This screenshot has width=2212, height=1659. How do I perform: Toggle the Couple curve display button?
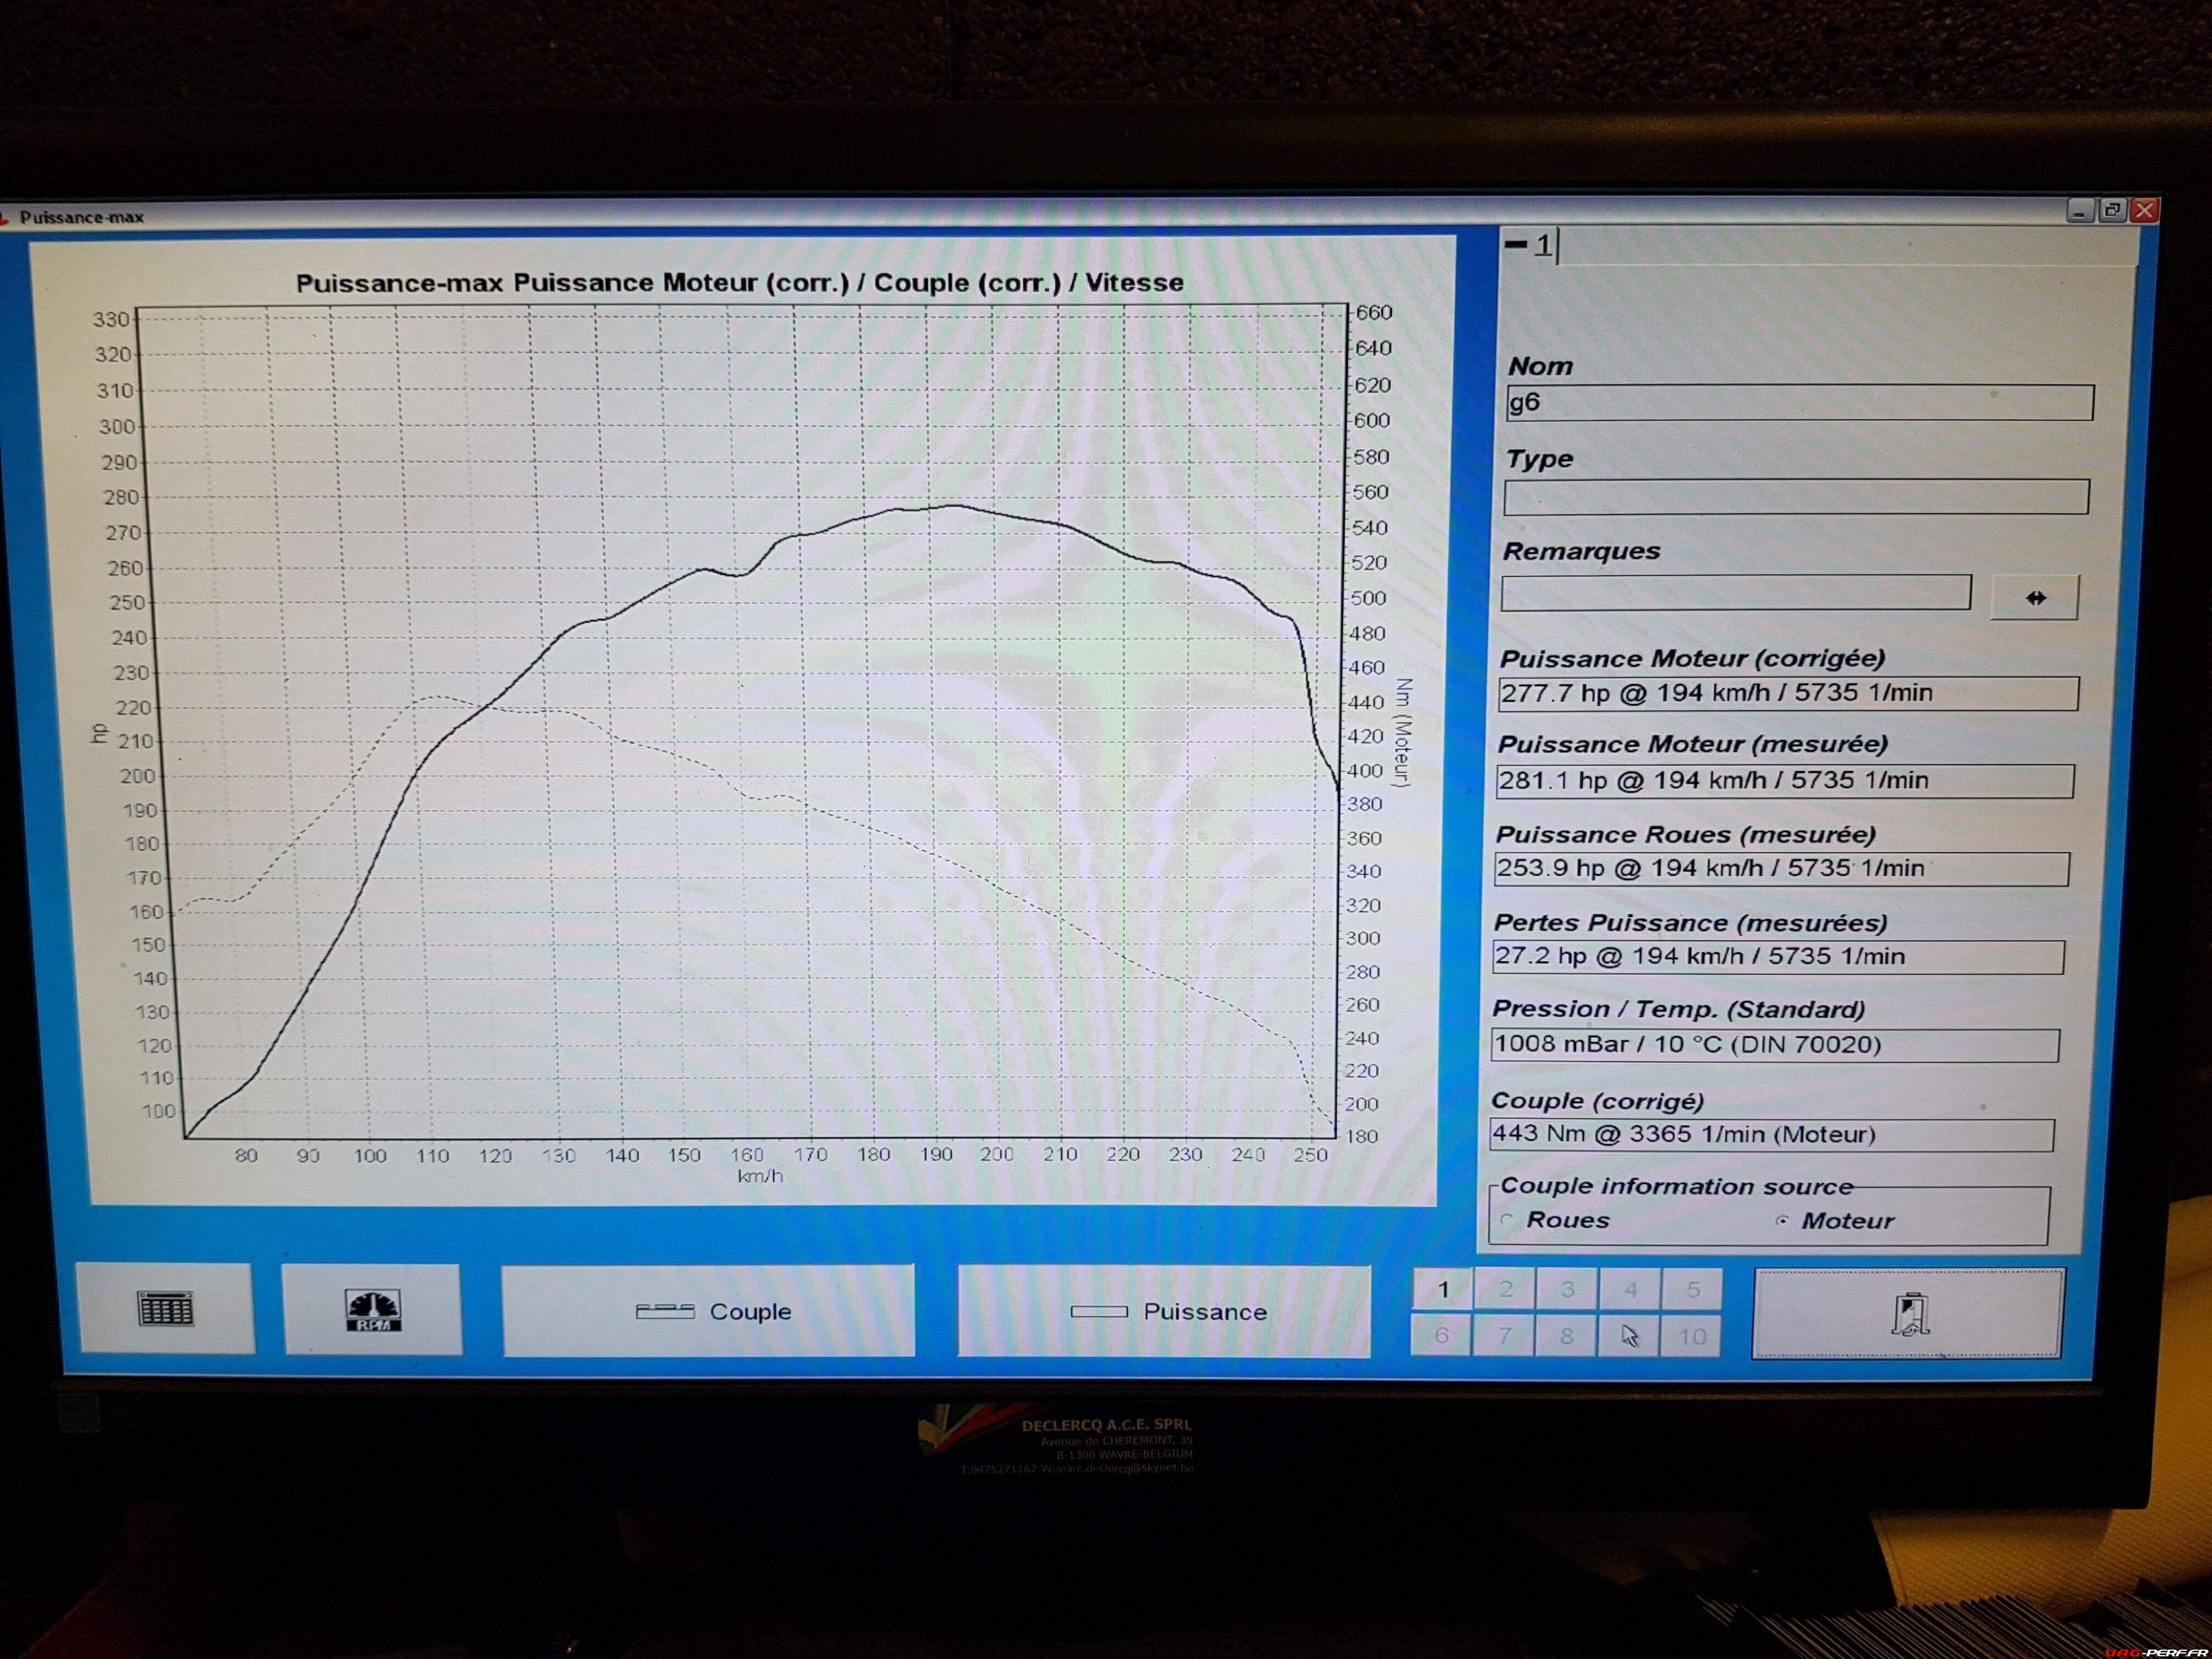click(708, 1311)
